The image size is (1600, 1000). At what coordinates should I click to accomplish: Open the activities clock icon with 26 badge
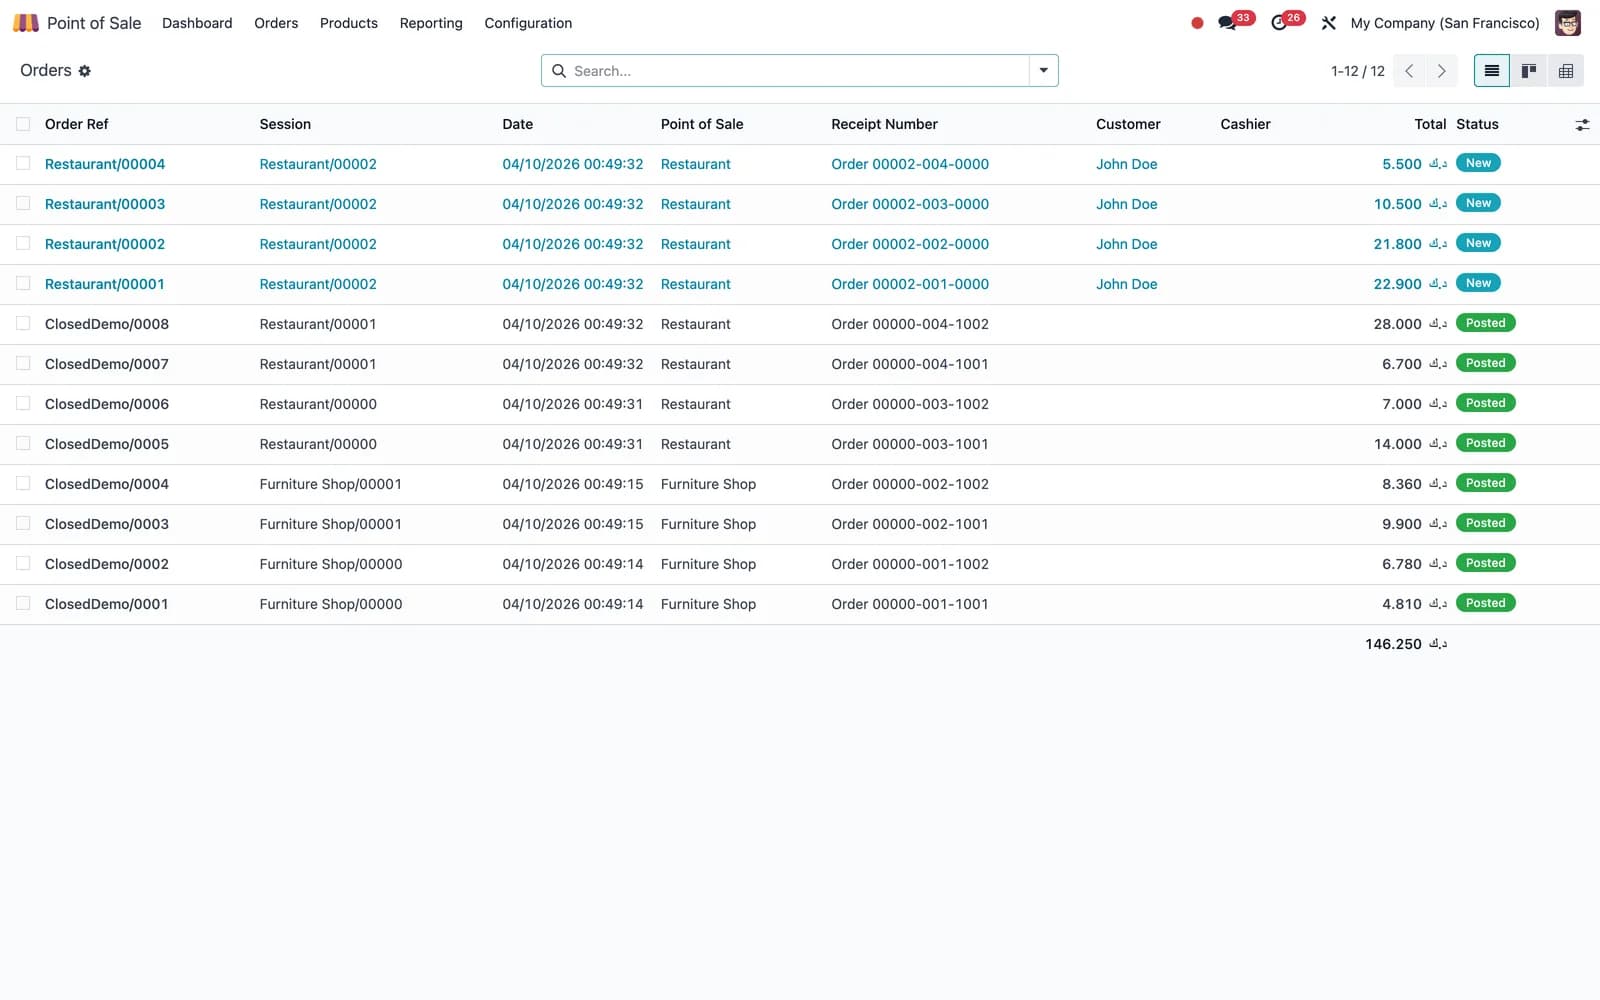(1279, 23)
